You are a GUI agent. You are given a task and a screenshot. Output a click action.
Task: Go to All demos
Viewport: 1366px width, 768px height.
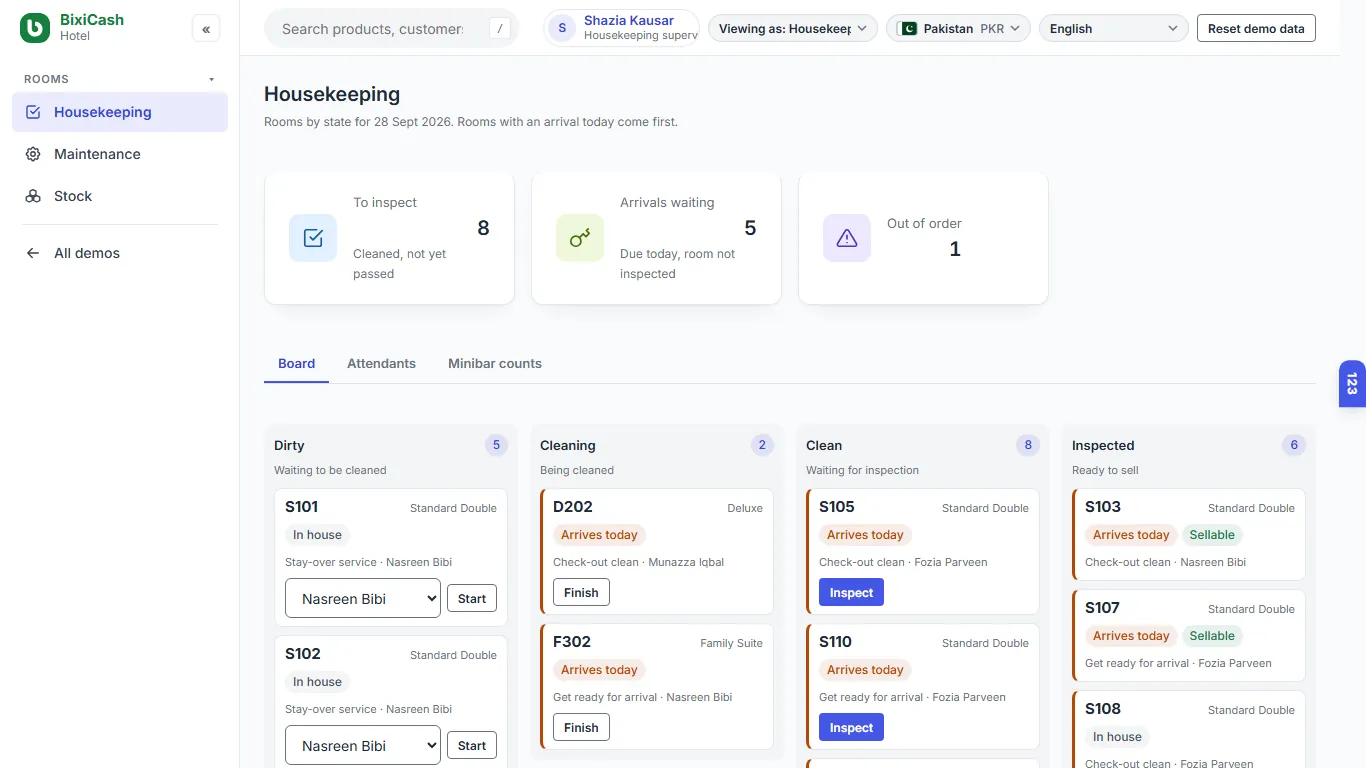(x=120, y=253)
